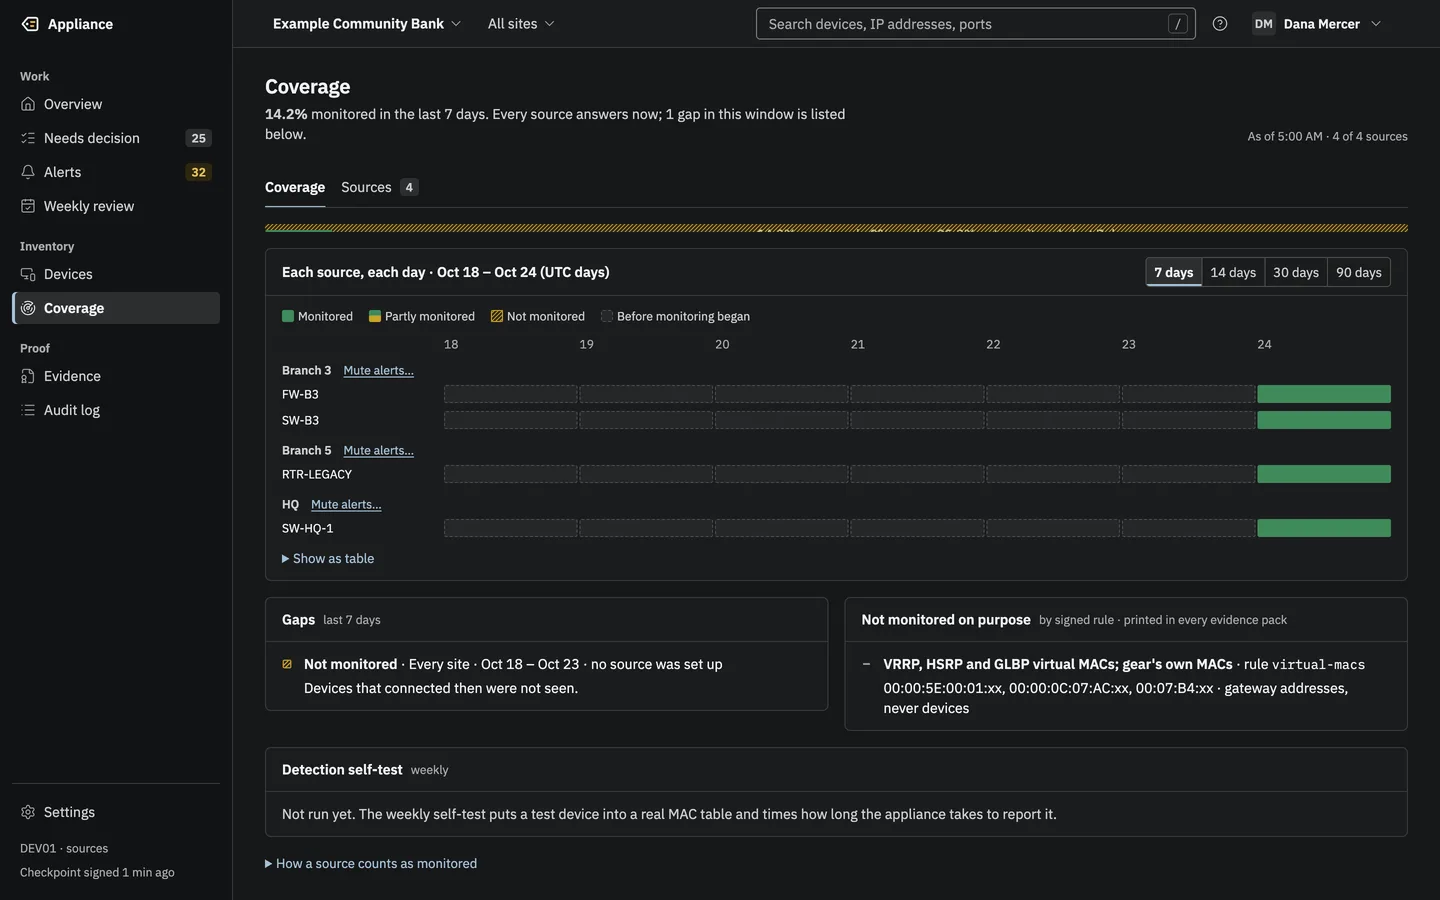Click the Not monitored gap icon
The width and height of the screenshot is (1440, 900).
(287, 664)
